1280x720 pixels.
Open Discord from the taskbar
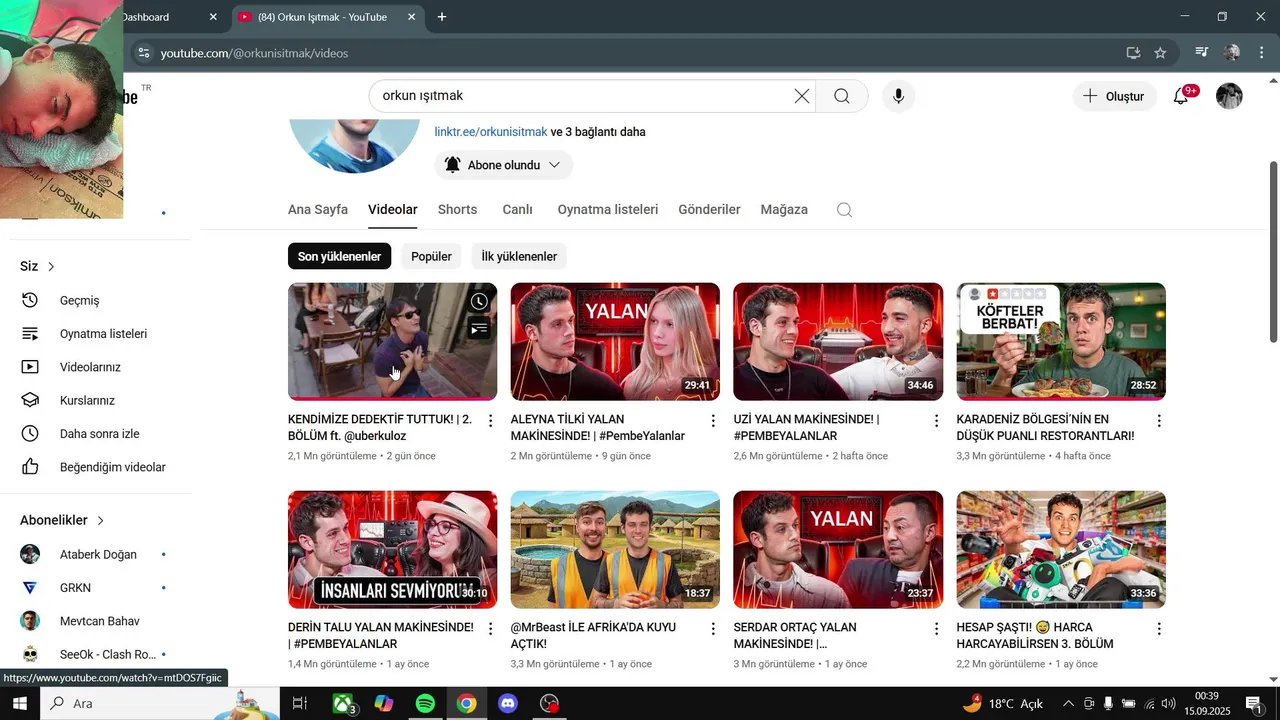(508, 704)
